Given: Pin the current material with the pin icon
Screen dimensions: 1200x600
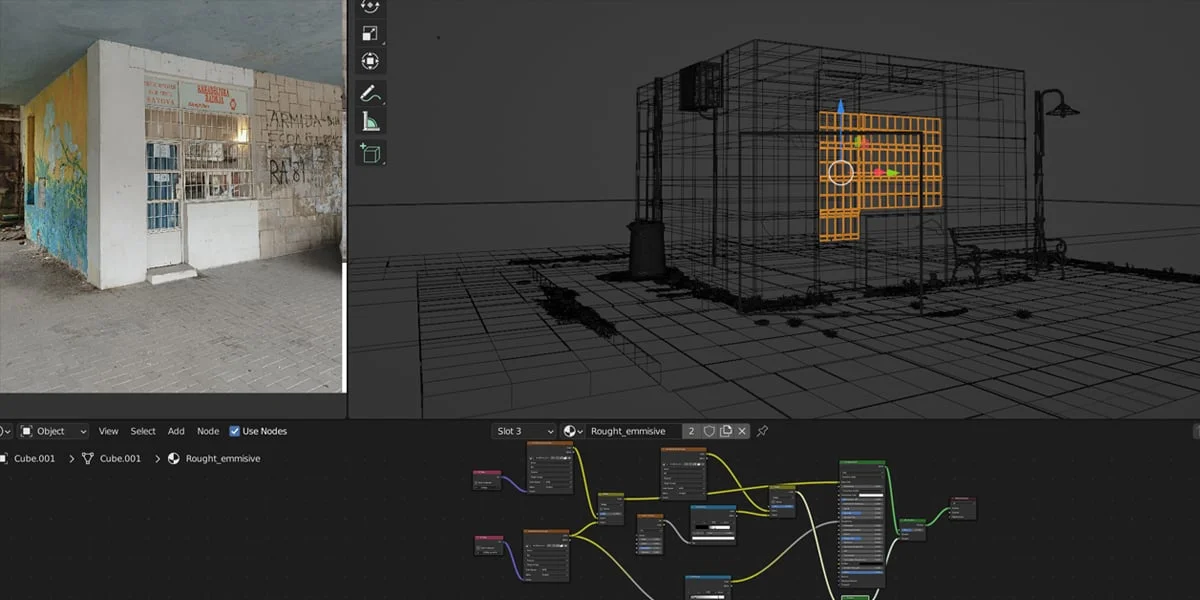Looking at the screenshot, I should tap(763, 431).
